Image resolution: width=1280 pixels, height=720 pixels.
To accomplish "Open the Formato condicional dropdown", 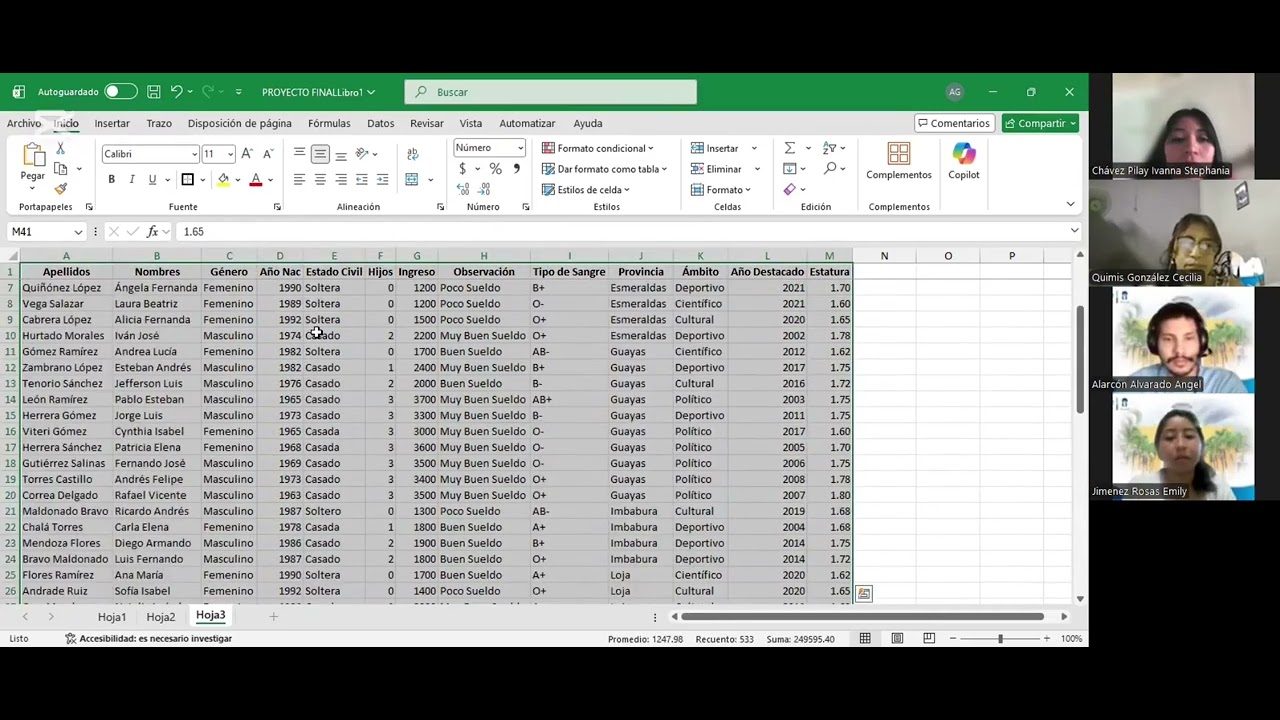I will point(598,148).
